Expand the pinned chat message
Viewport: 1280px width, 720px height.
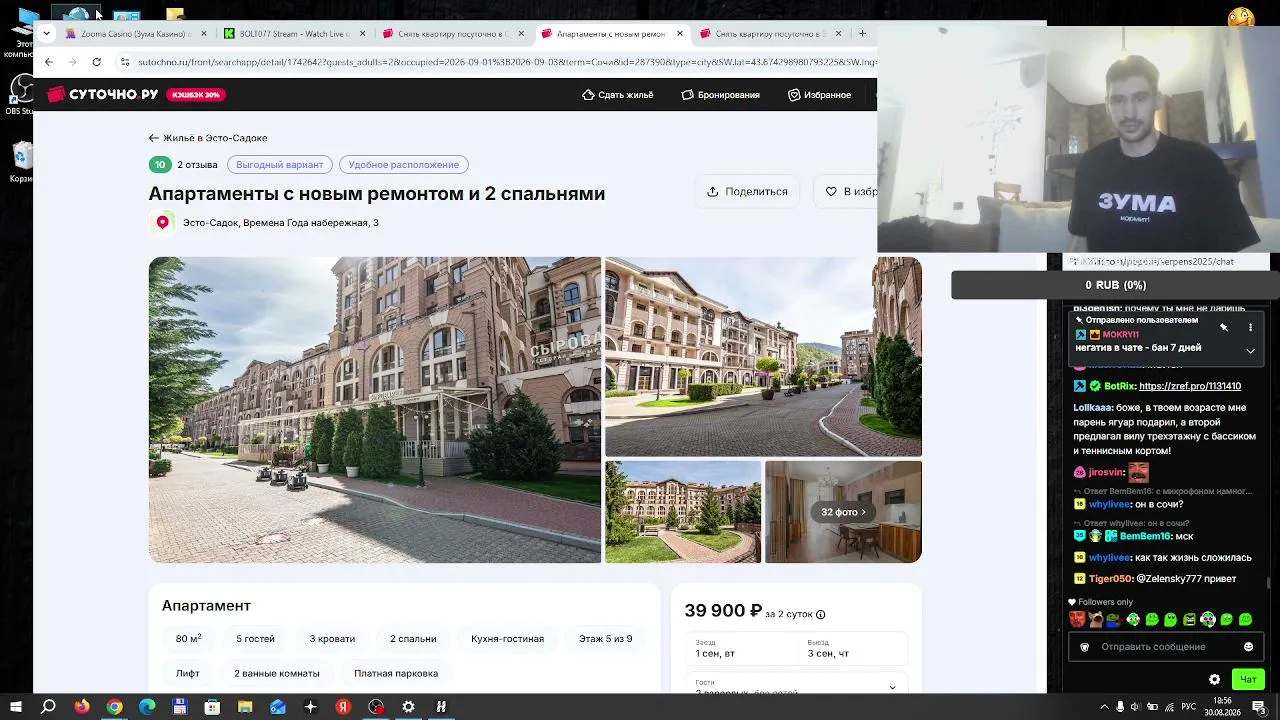point(1250,351)
